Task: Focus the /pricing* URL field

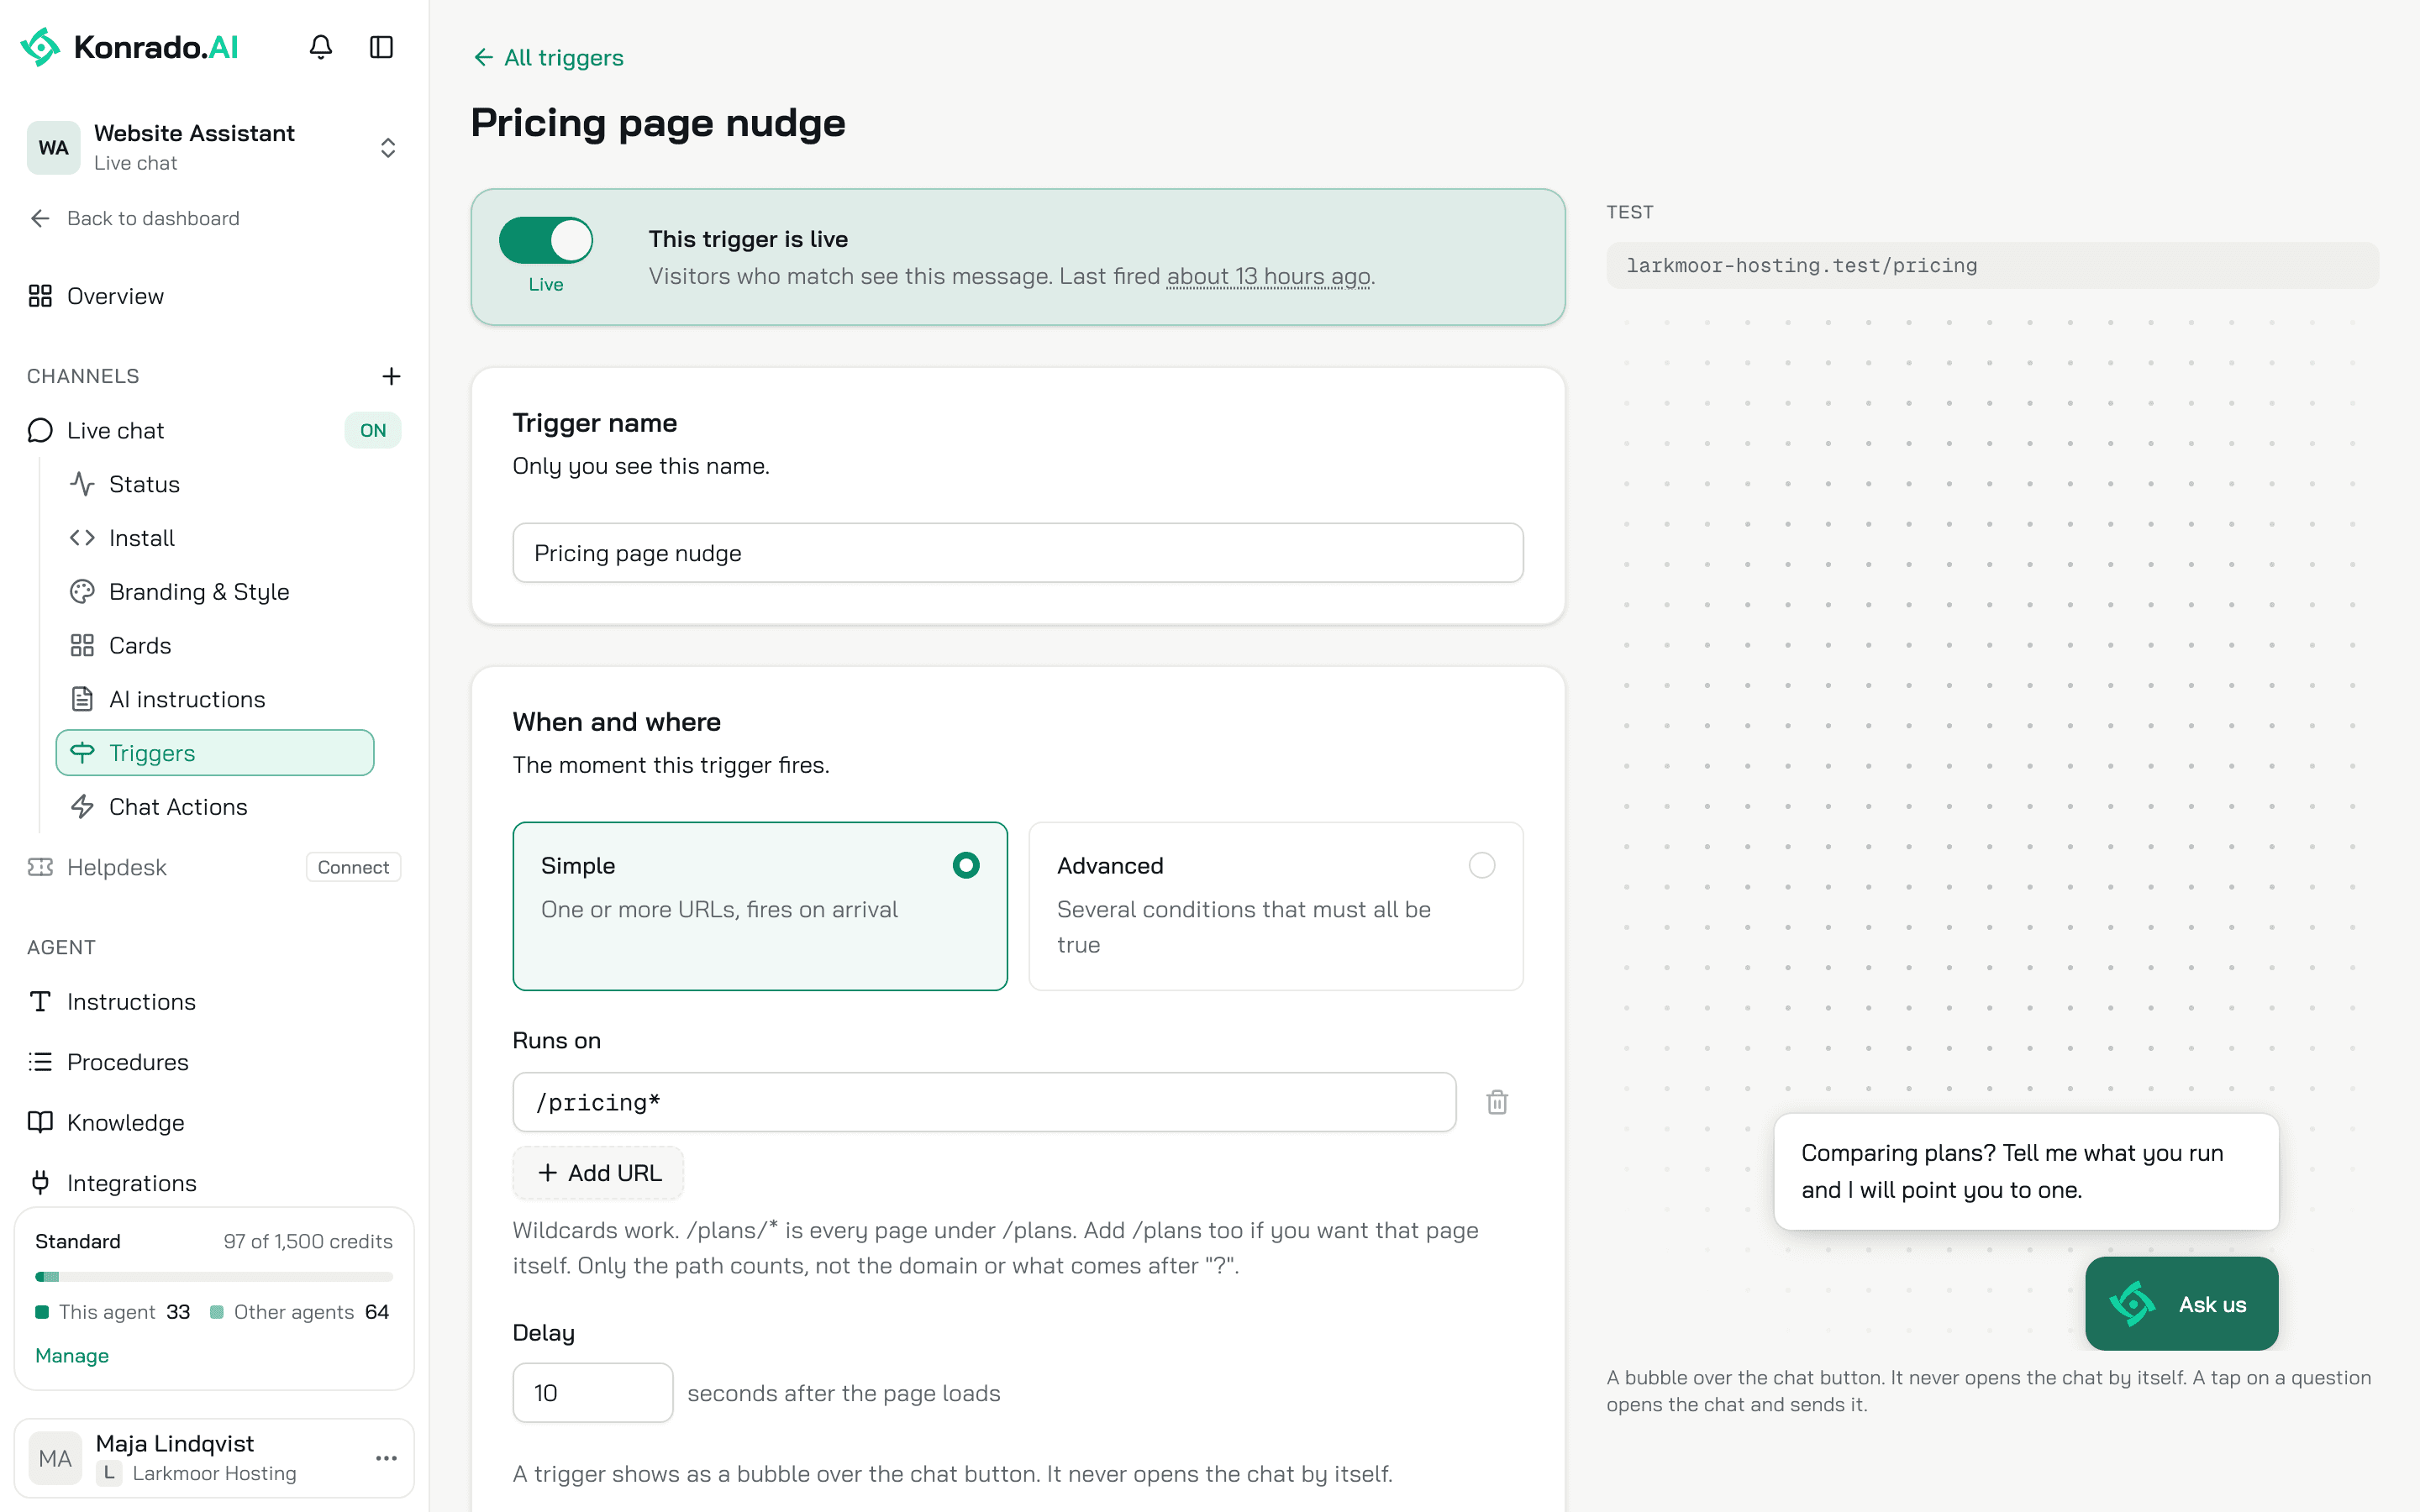Action: pos(984,1102)
